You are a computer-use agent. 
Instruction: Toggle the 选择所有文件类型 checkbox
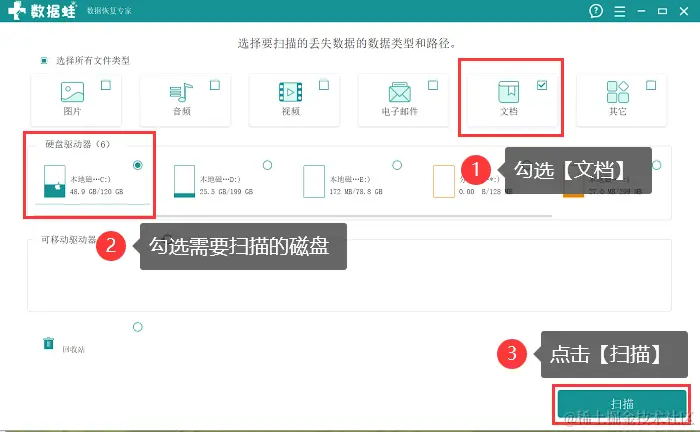coord(44,60)
